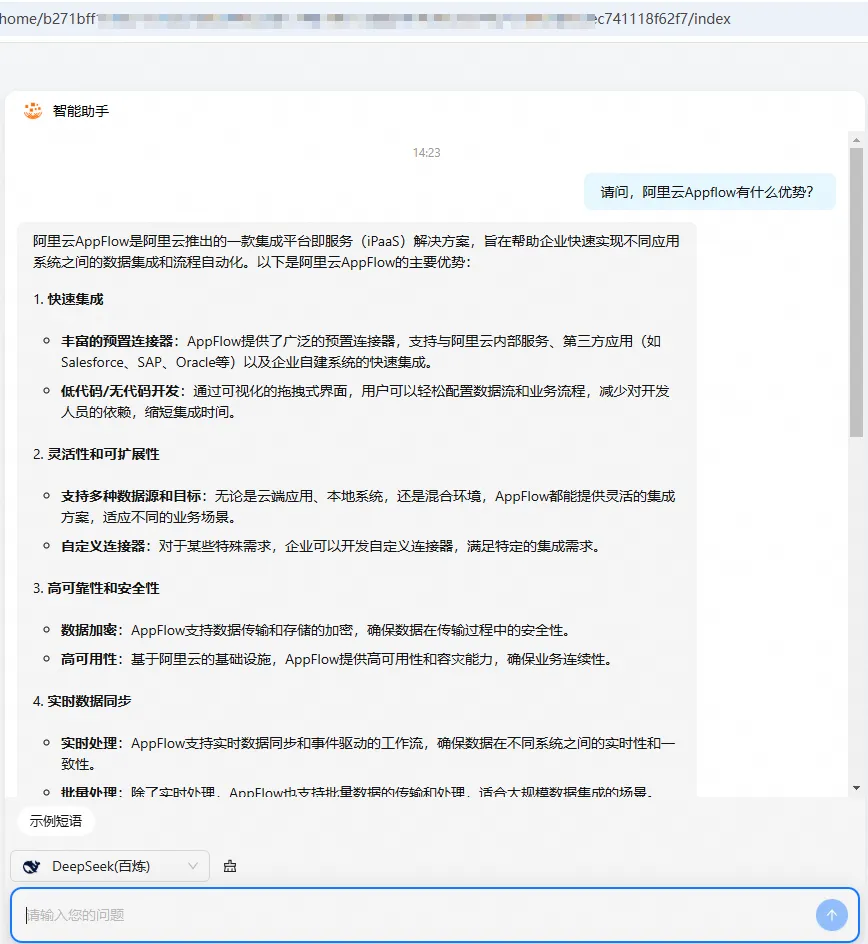868x944 pixels.
Task: Click the bold text 自定义连接器
Action: click(x=103, y=546)
